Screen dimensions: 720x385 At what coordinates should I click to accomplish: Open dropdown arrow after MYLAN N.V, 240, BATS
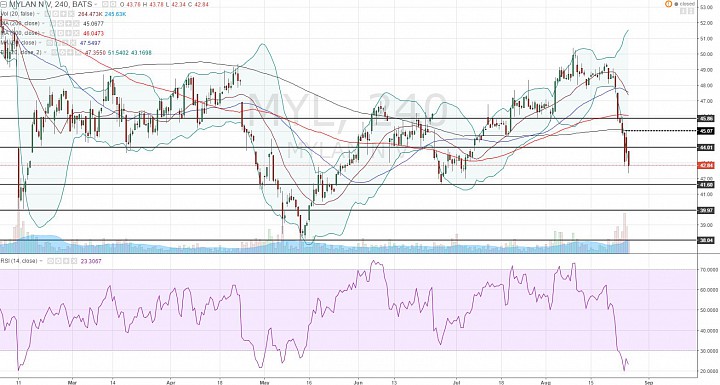96,4
